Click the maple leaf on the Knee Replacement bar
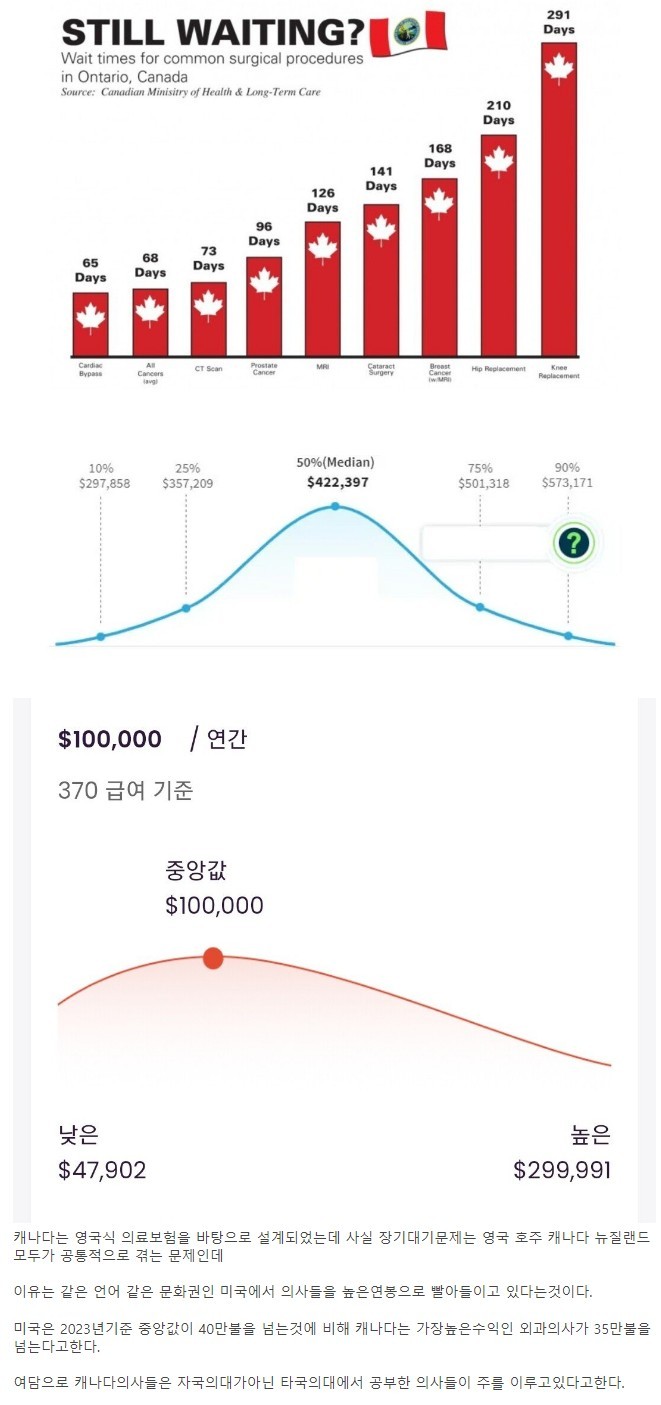The width and height of the screenshot is (661, 1405). pyautogui.click(x=558, y=68)
